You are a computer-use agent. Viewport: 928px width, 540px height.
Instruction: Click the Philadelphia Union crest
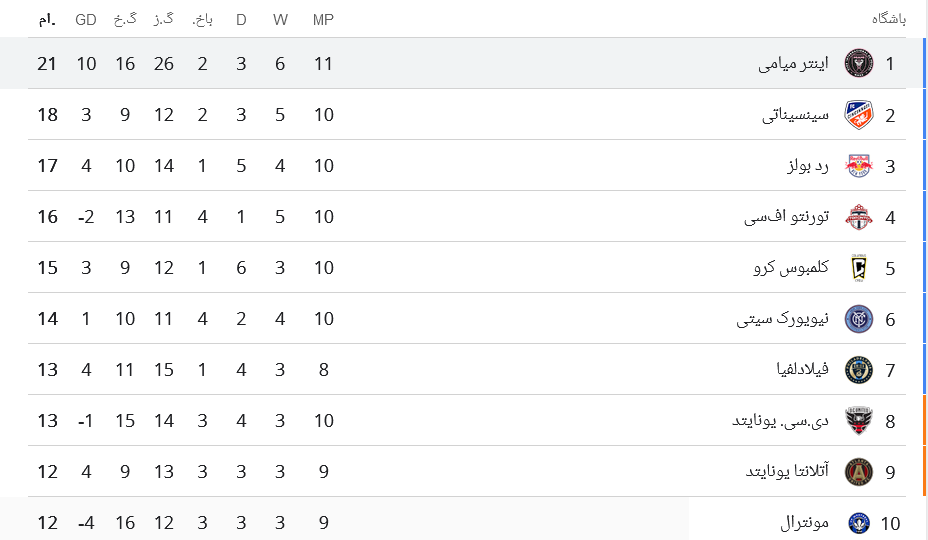click(859, 369)
